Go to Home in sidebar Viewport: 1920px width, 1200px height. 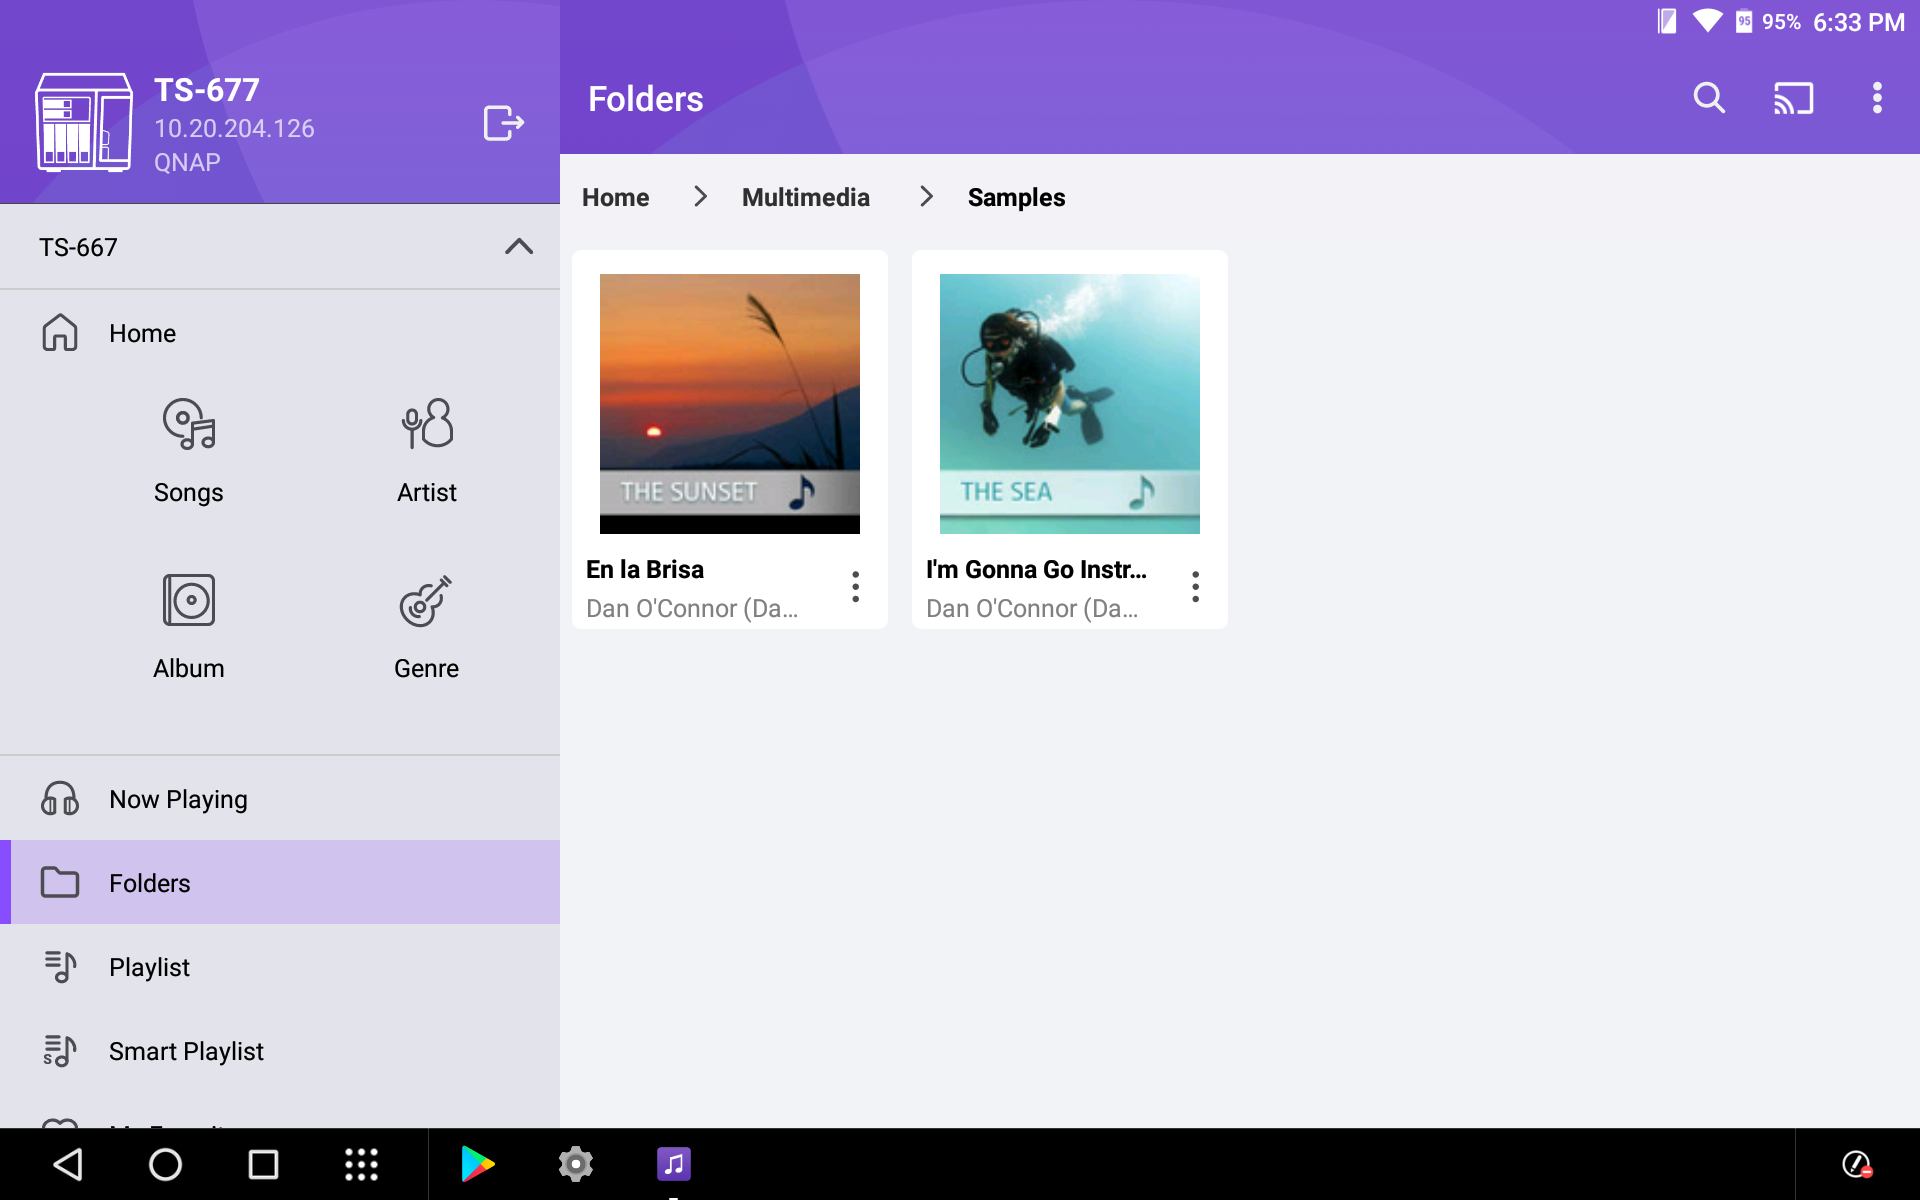[280, 333]
